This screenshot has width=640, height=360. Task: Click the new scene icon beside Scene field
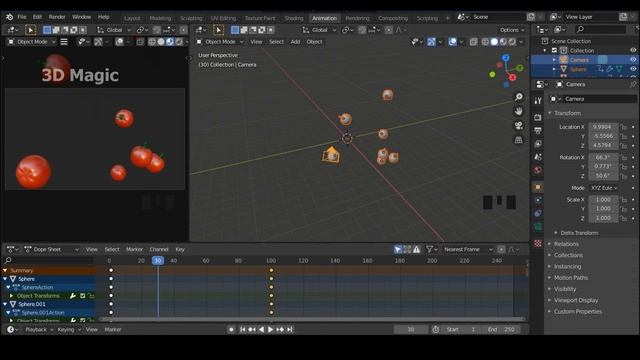531,17
